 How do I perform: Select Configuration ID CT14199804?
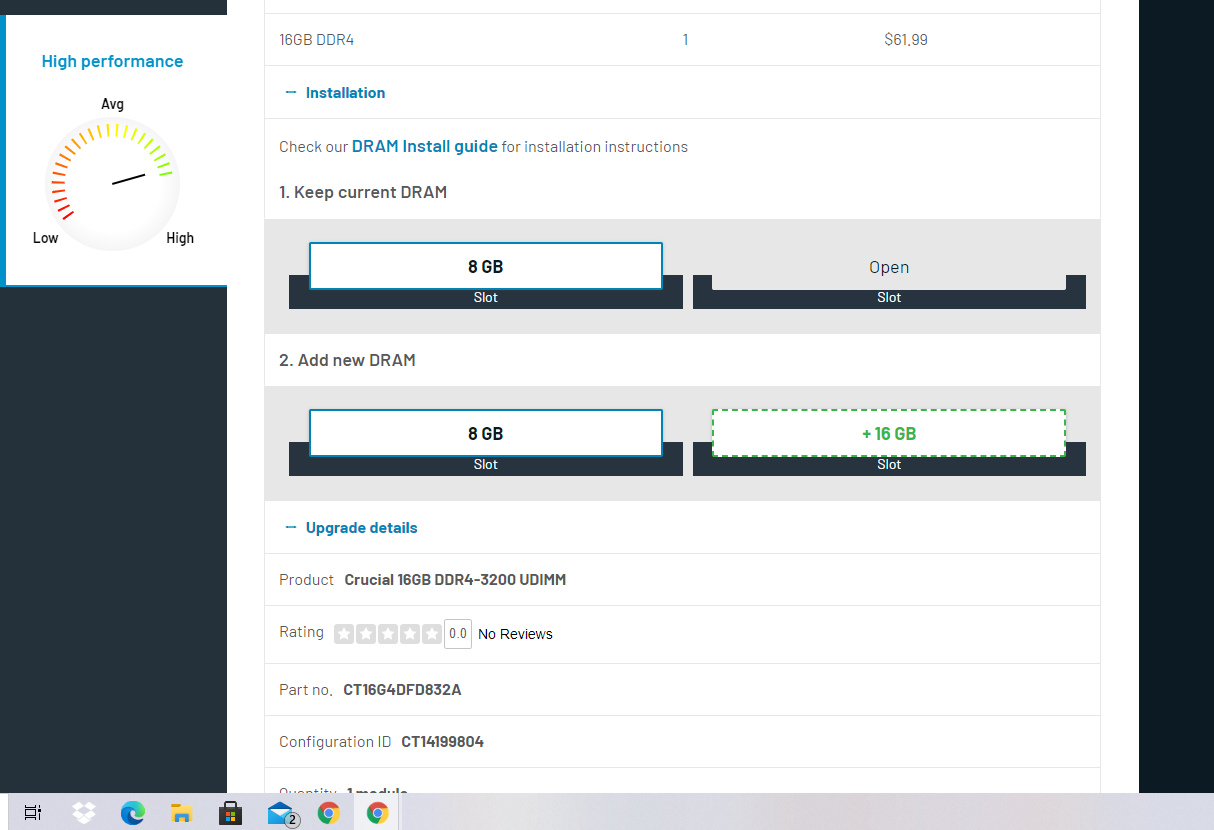(442, 742)
